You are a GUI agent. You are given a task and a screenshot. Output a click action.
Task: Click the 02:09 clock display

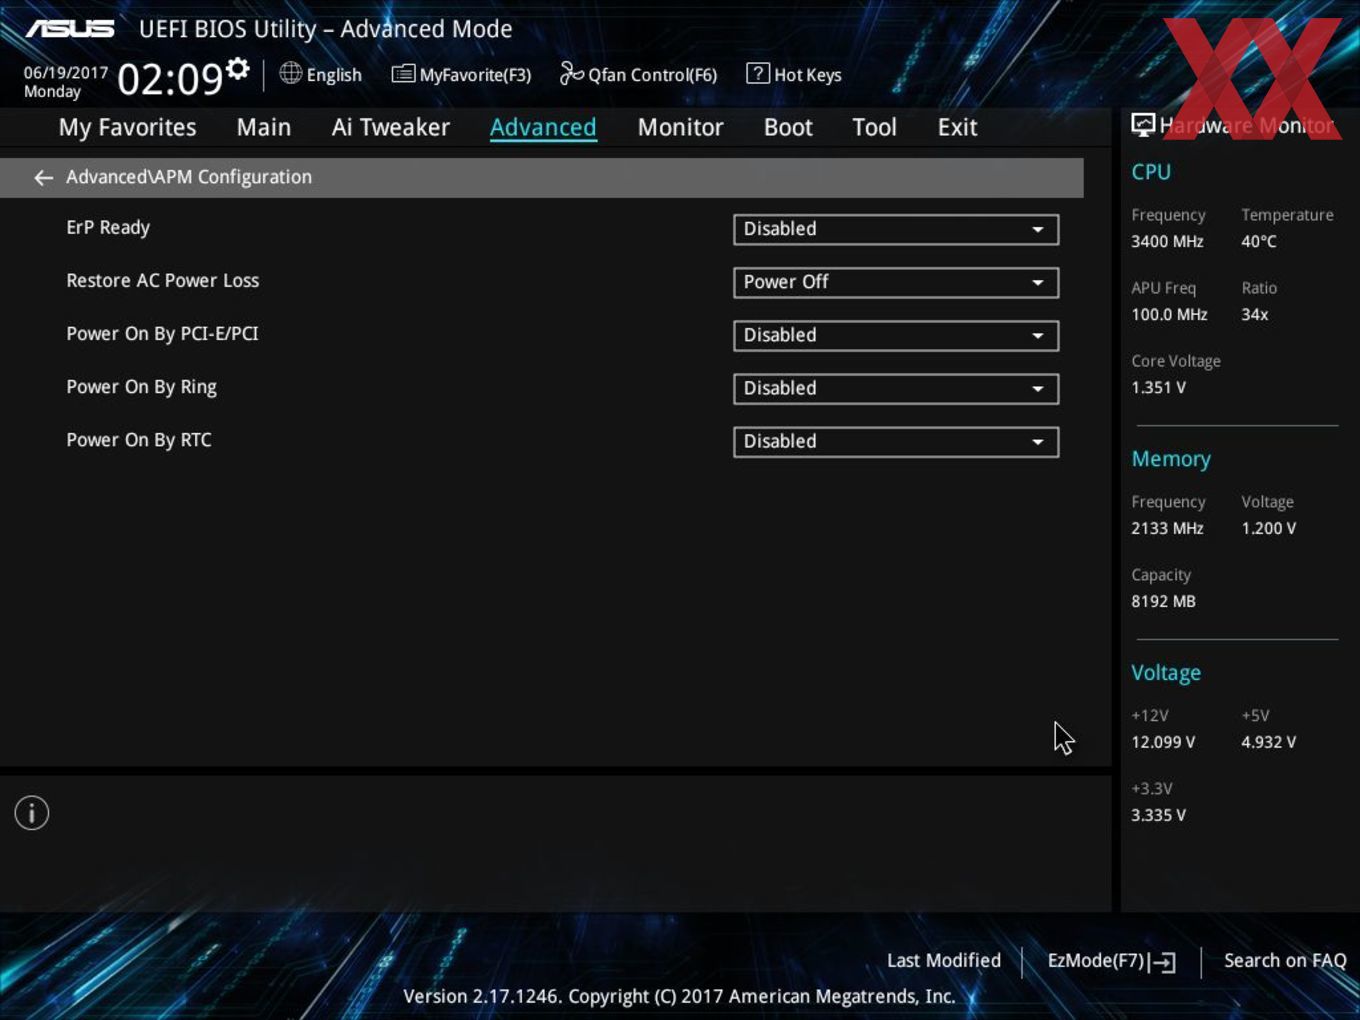170,79
